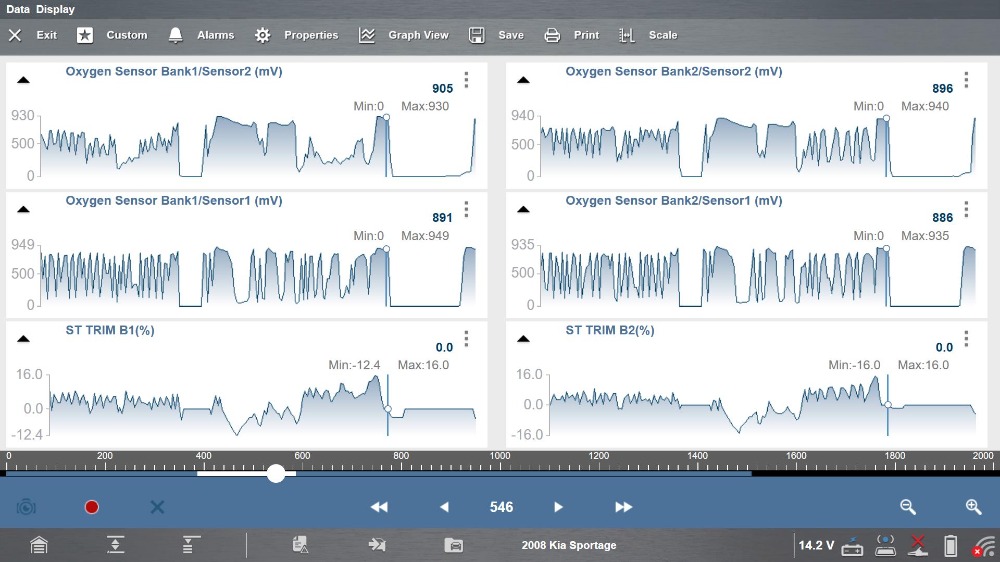The width and height of the screenshot is (1000, 562).
Task: Step forward one frame
Action: 559,507
